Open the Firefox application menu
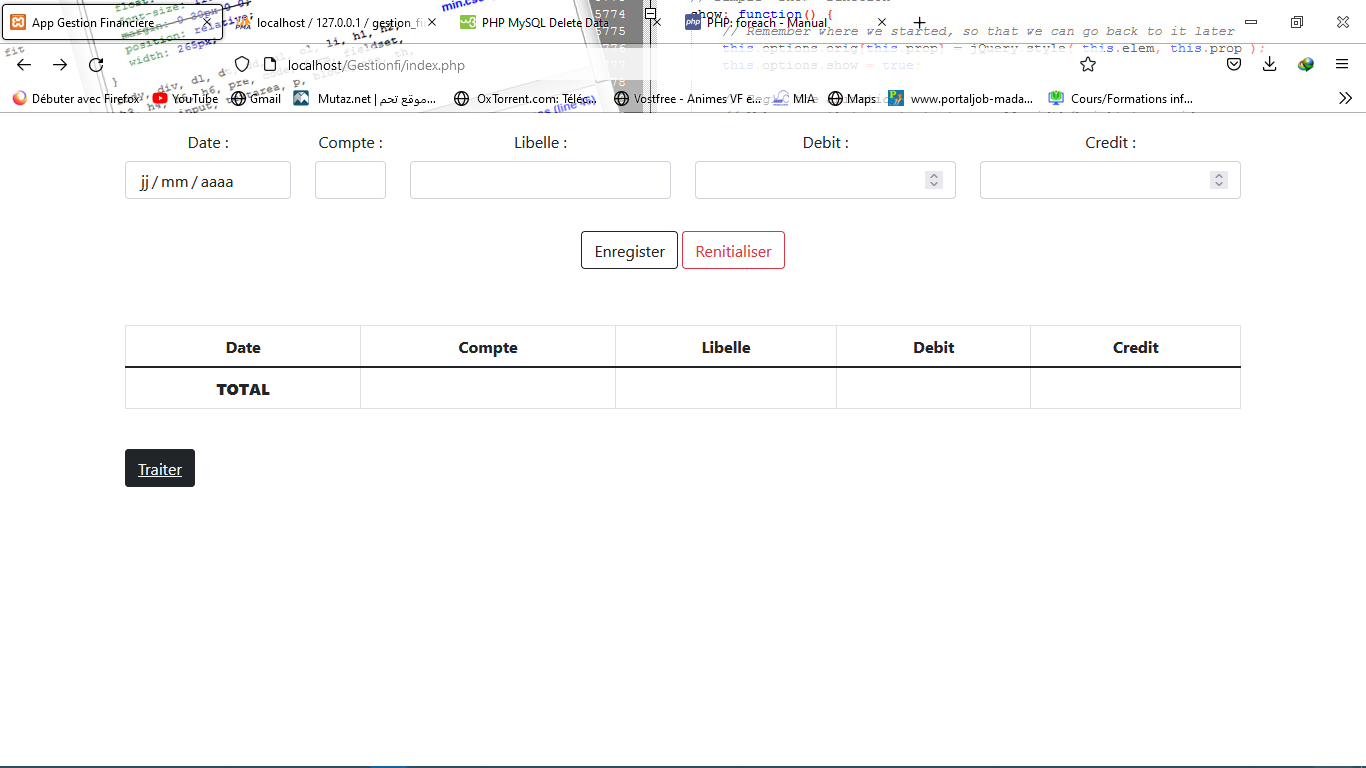The image size is (1366, 768). pos(1343,64)
